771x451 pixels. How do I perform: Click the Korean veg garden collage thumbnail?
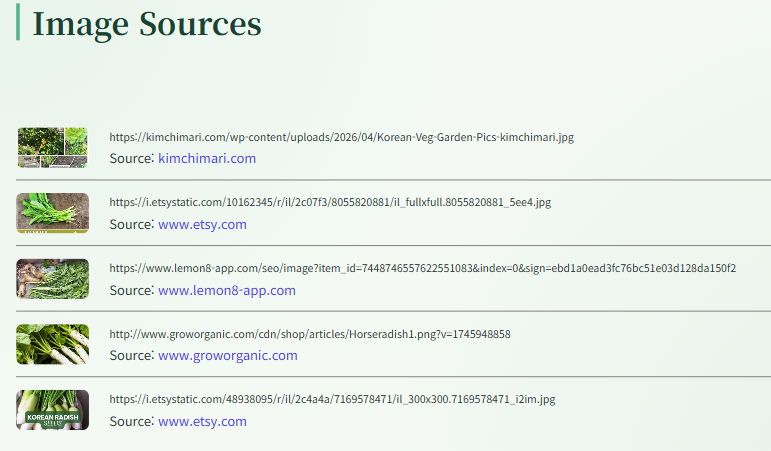tap(53, 148)
